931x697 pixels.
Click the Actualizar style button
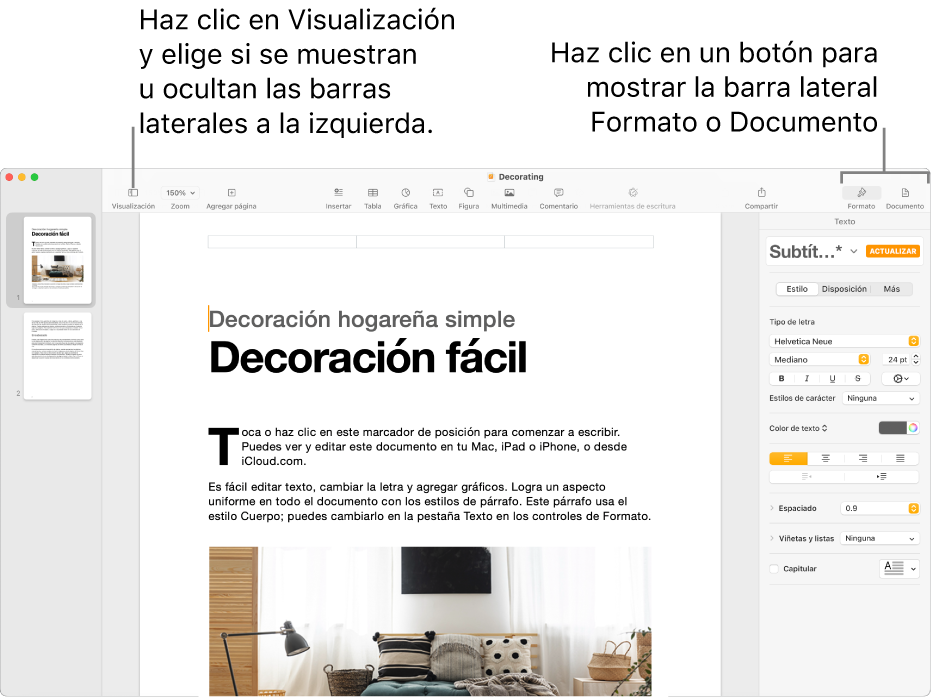point(892,251)
